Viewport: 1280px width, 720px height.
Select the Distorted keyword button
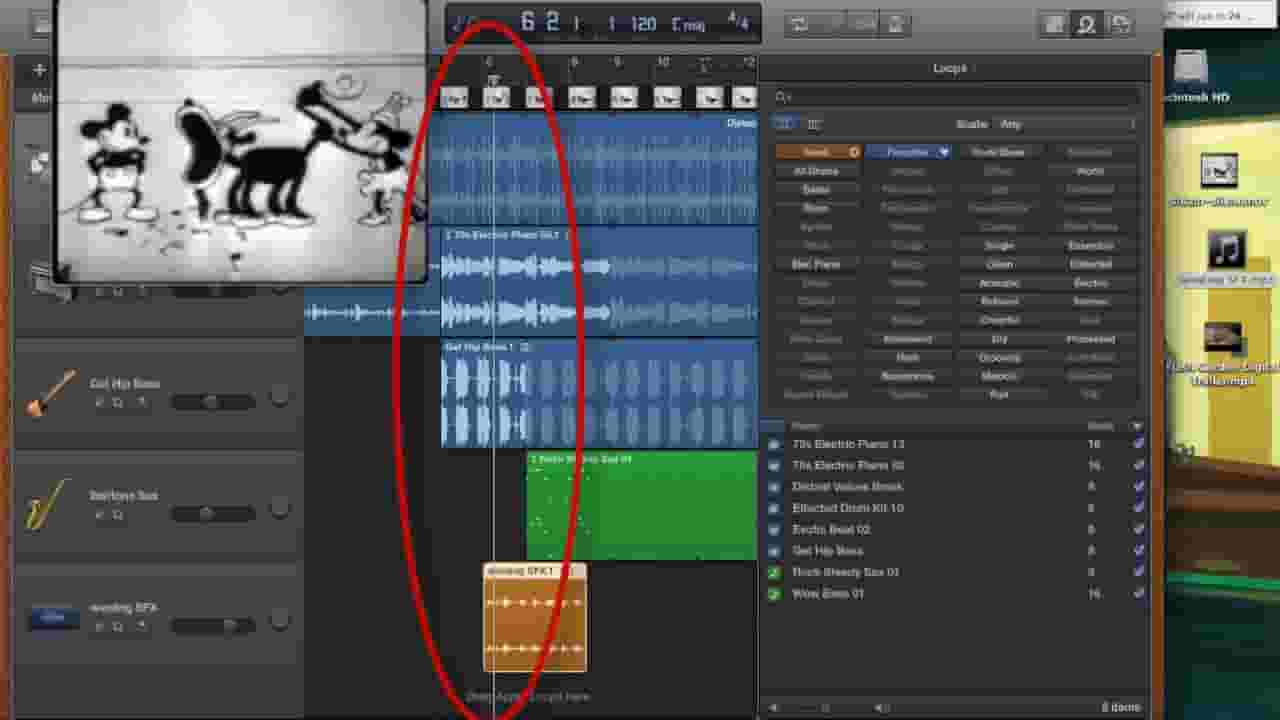pos(1090,265)
